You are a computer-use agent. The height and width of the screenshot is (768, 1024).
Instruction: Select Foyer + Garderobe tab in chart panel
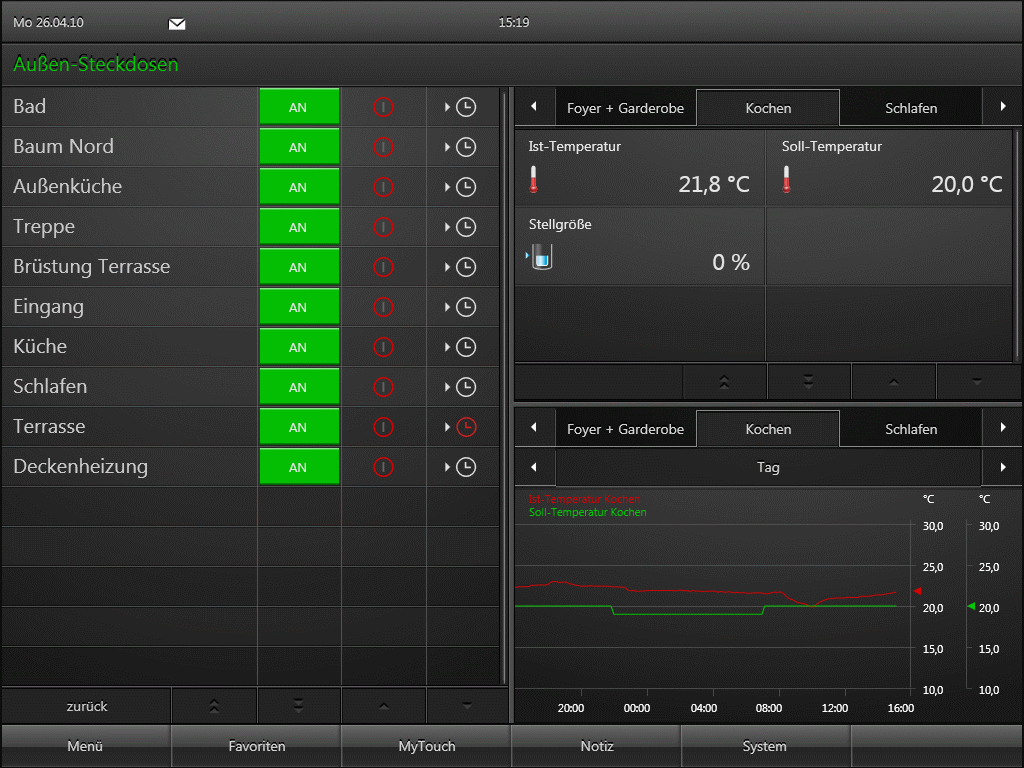pyautogui.click(x=626, y=429)
